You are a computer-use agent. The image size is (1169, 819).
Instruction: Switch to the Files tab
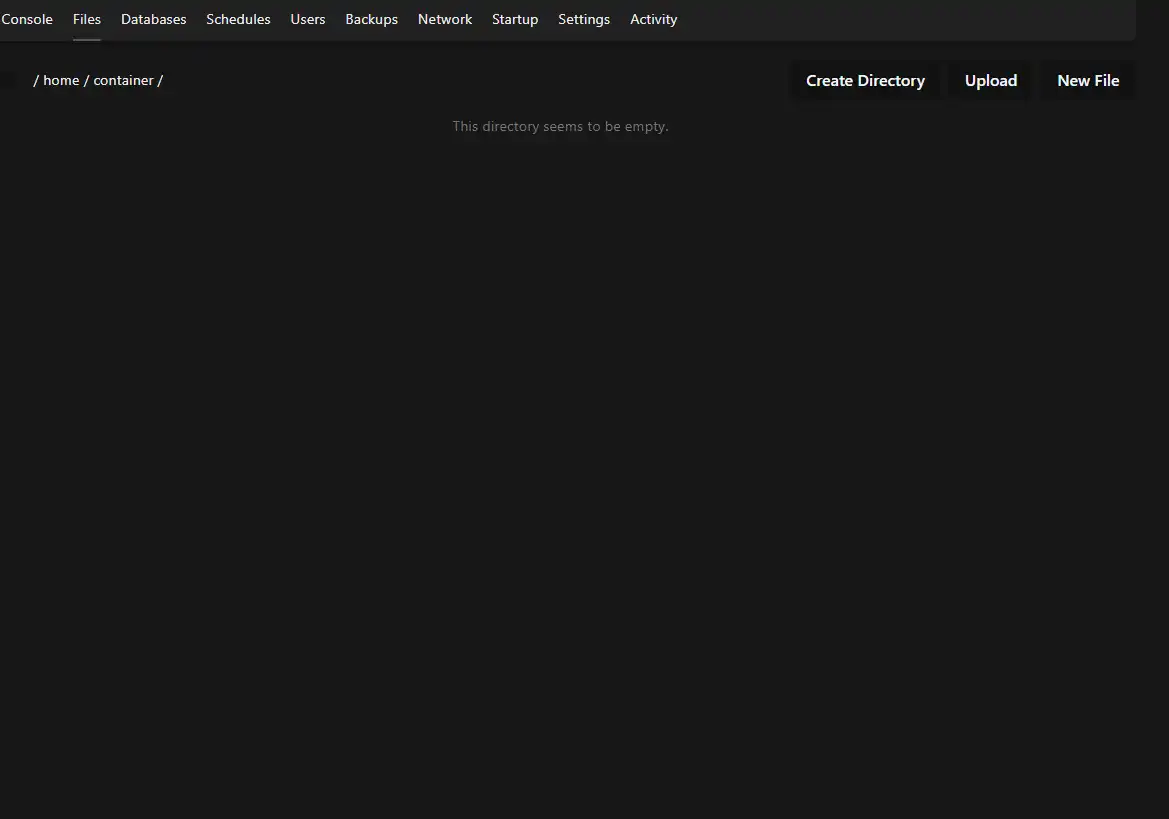coord(87,19)
